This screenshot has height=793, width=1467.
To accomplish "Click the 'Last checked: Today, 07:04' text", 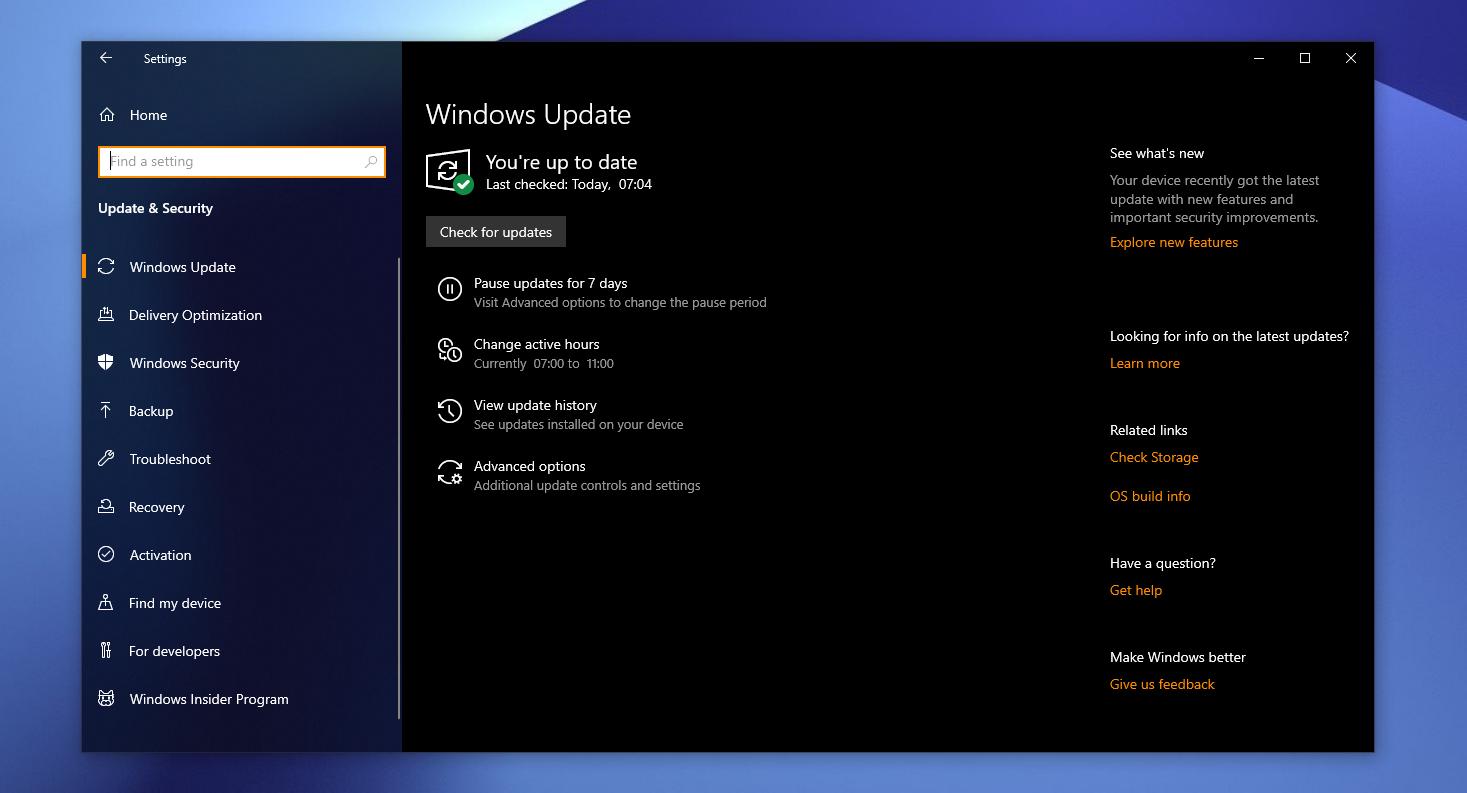I will 569,184.
